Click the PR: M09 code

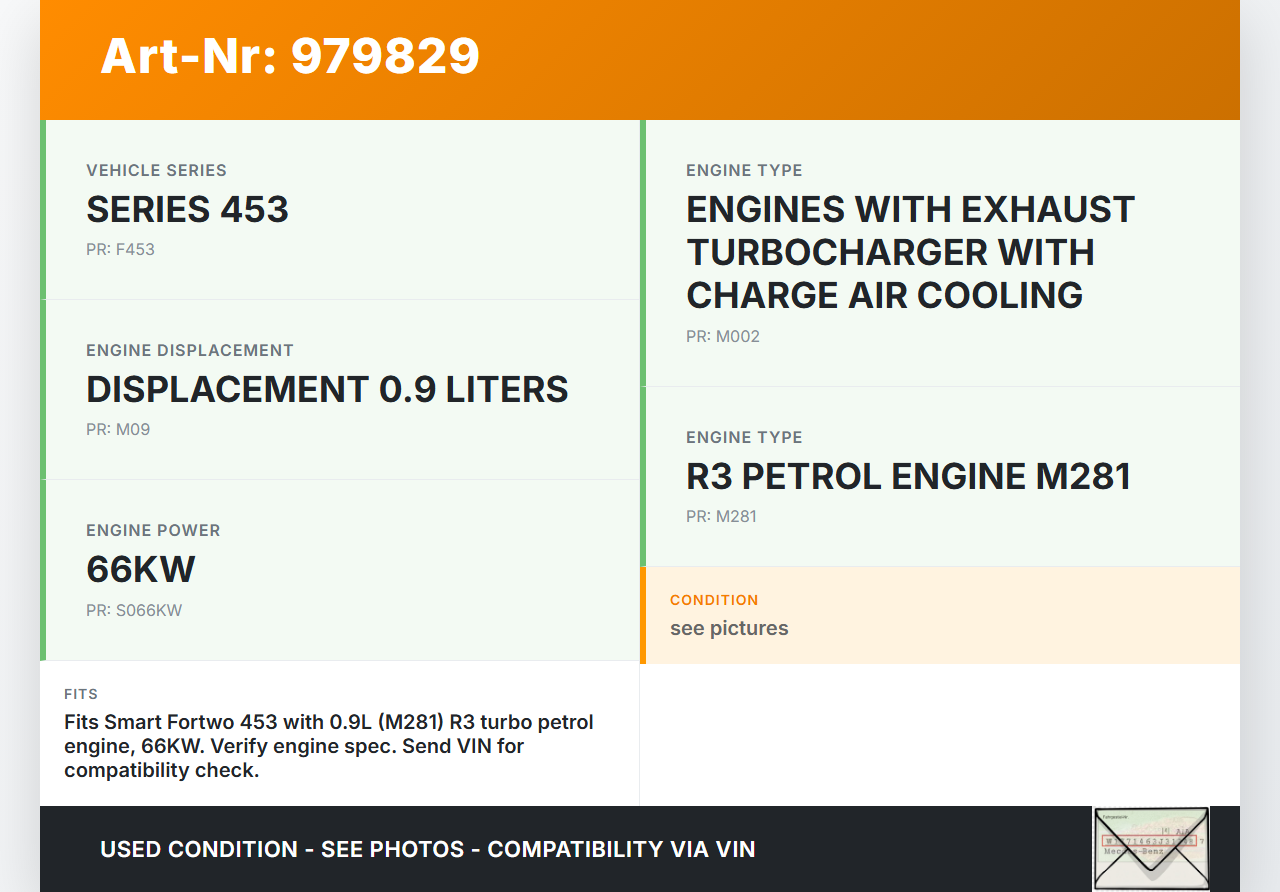tap(118, 430)
